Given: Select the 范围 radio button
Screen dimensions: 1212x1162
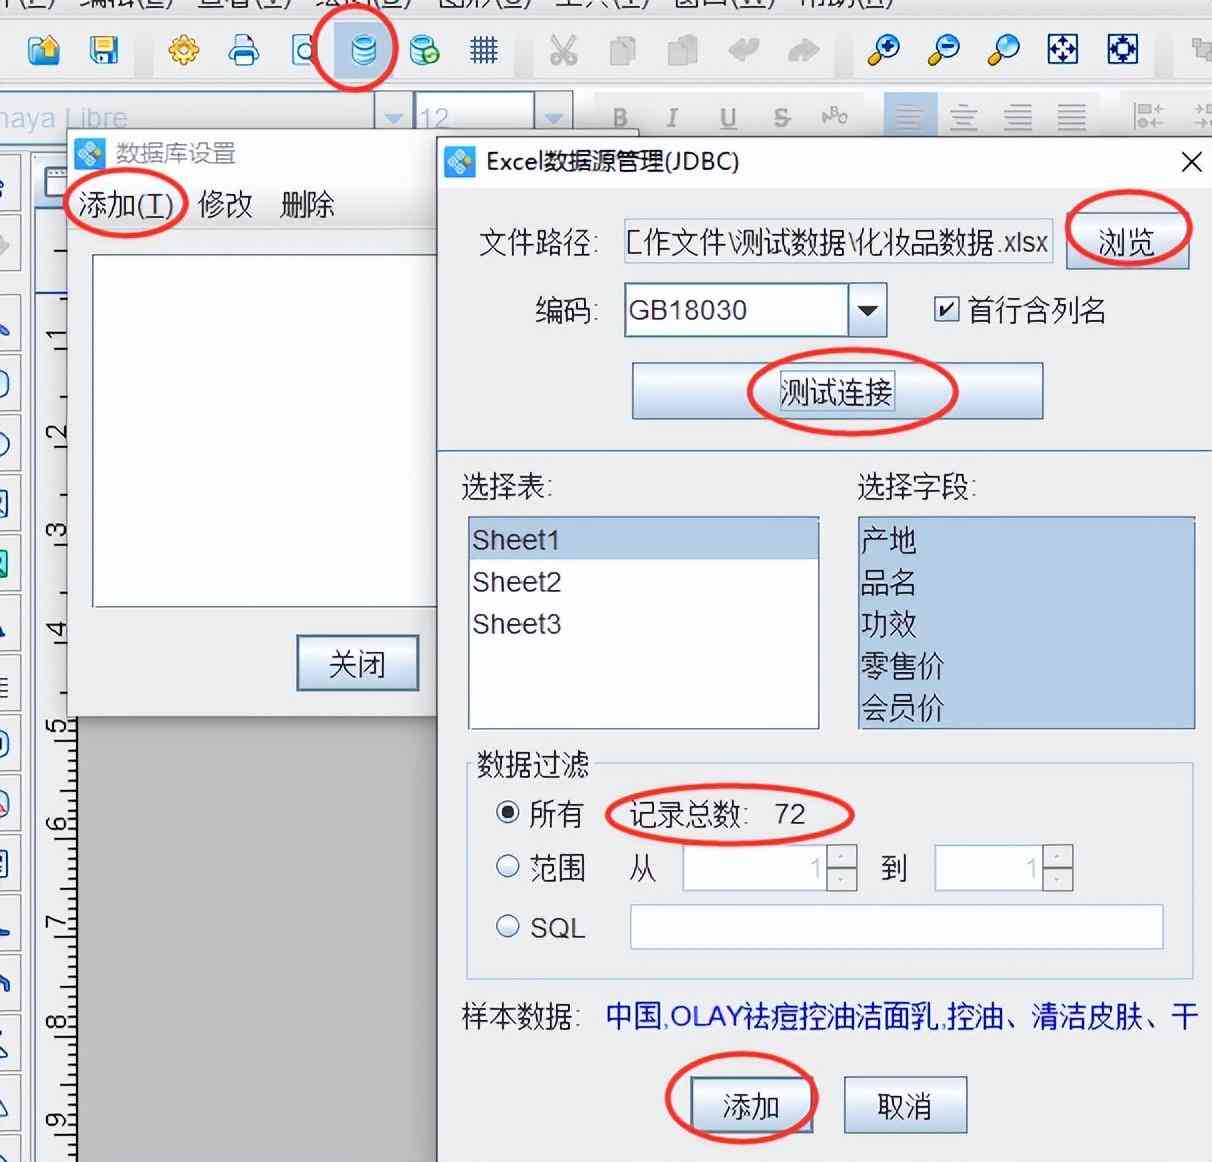Looking at the screenshot, I should pos(508,866).
